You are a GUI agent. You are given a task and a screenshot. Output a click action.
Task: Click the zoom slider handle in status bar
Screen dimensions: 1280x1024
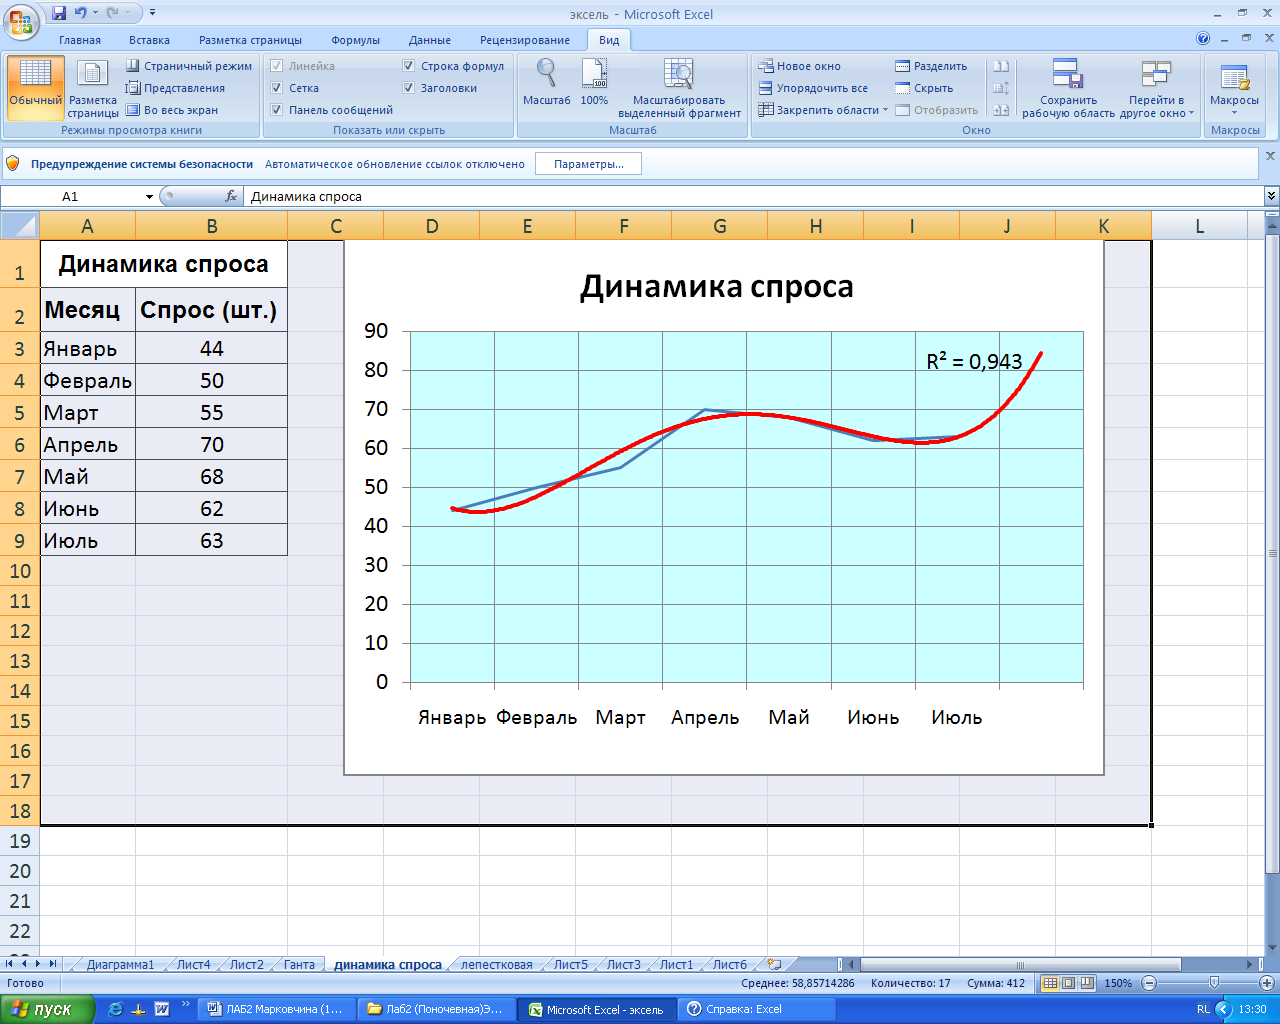pyautogui.click(x=1214, y=983)
